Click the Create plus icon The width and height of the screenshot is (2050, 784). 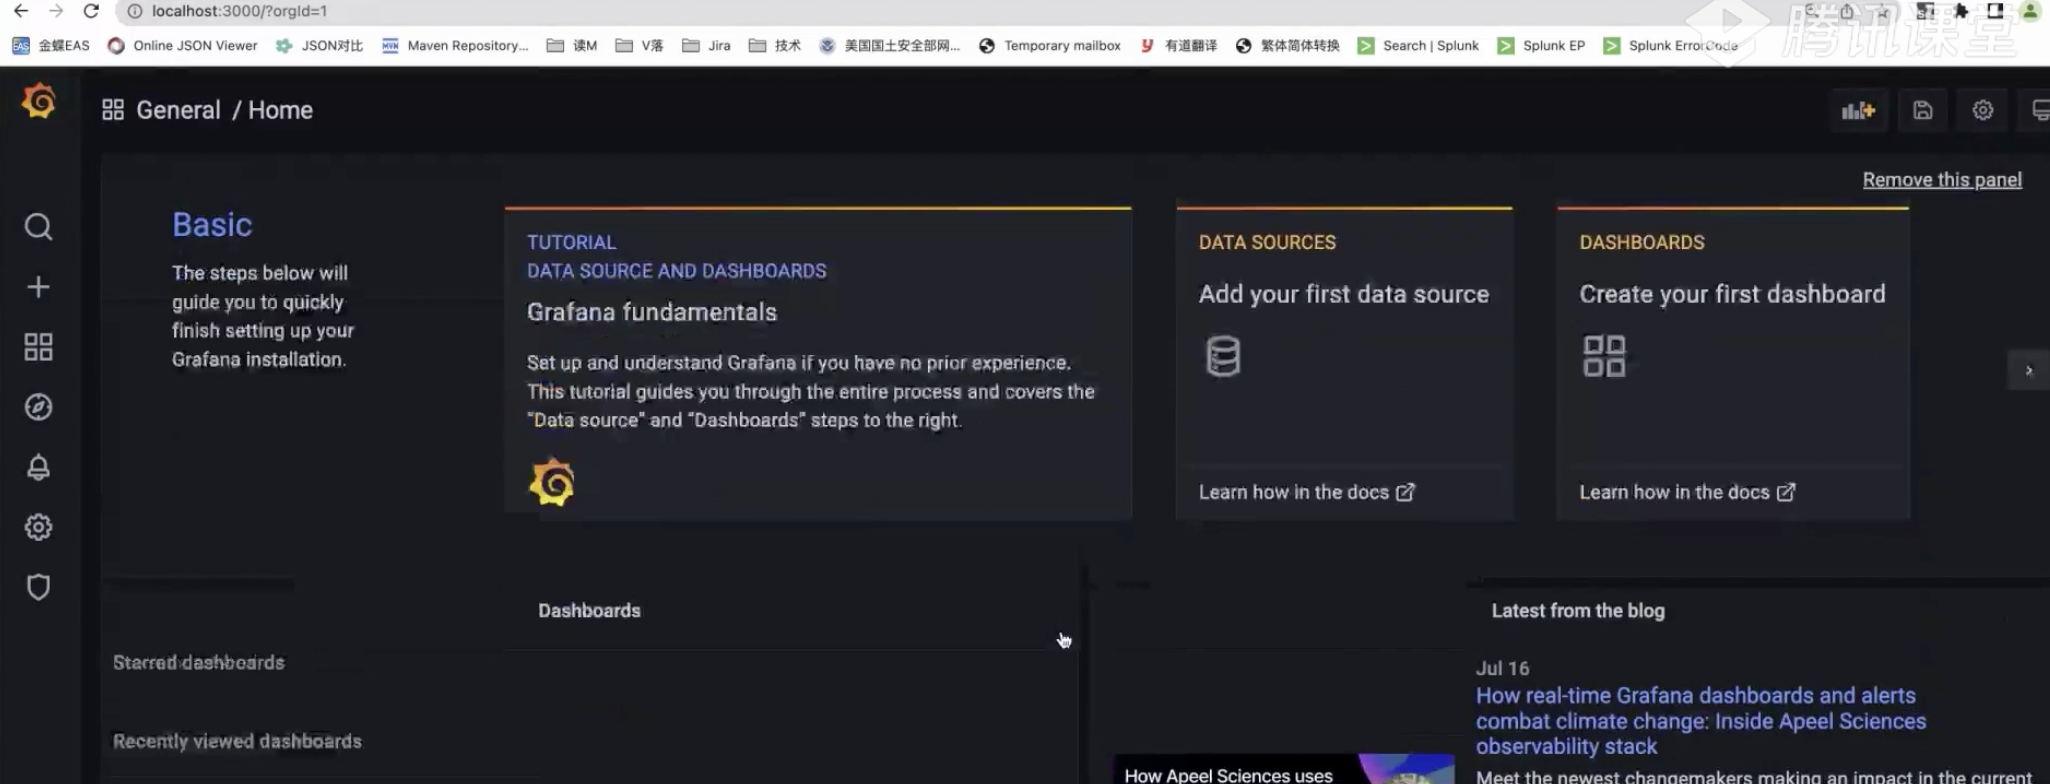[x=38, y=287]
